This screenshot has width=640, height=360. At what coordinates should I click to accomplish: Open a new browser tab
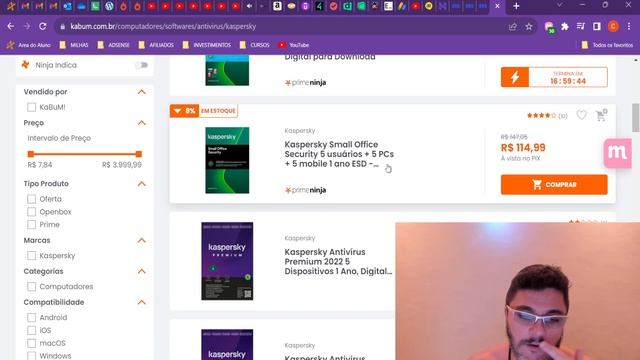point(516,6)
